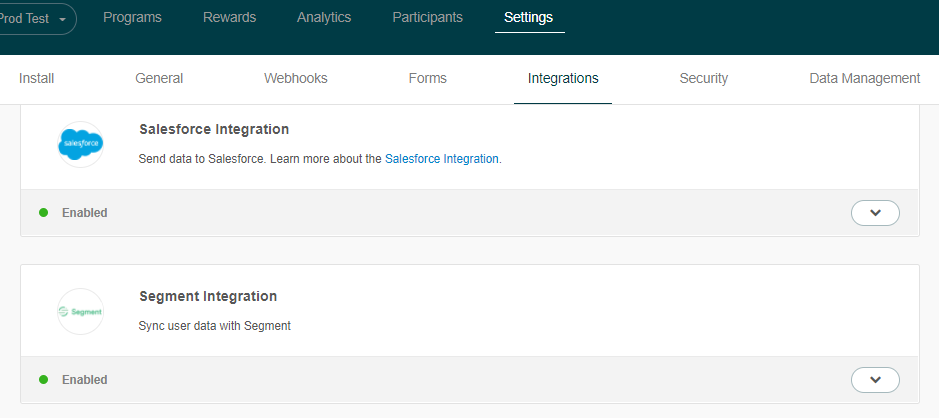Click the Salesforce Integration heading
Image resolution: width=939 pixels, height=418 pixels.
pyautogui.click(x=214, y=129)
